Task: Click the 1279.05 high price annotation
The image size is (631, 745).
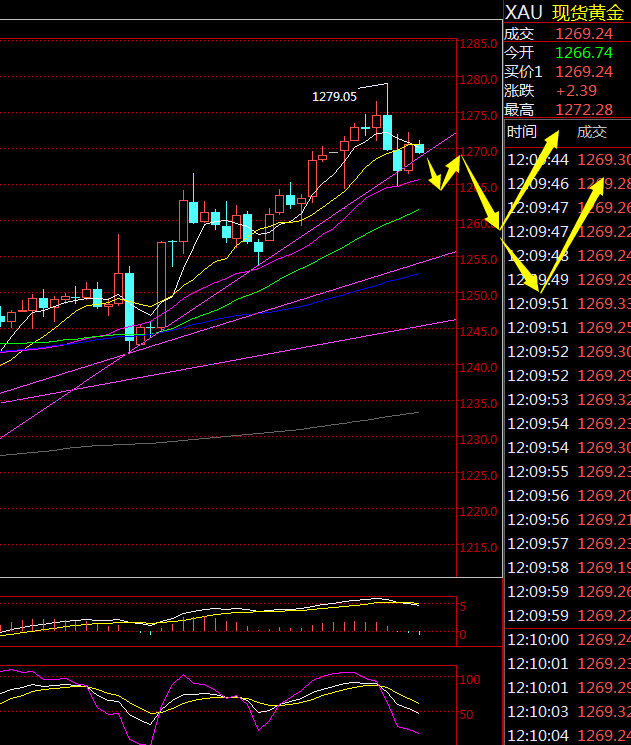Action: (x=334, y=97)
